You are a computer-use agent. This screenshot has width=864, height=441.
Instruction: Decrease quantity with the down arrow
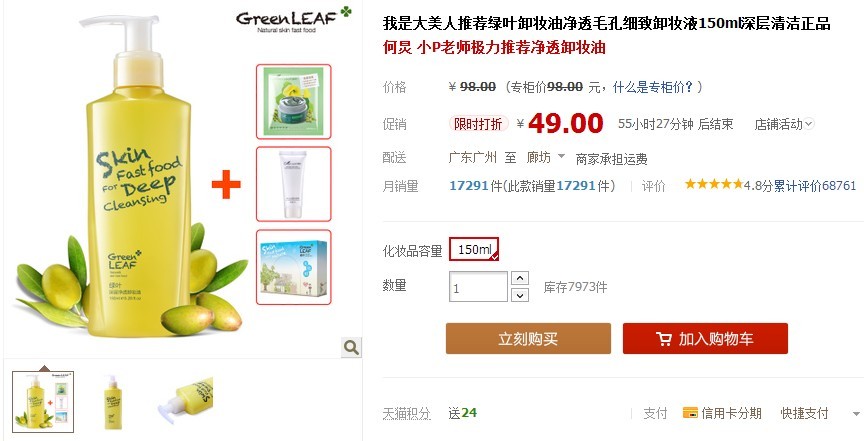[520, 295]
